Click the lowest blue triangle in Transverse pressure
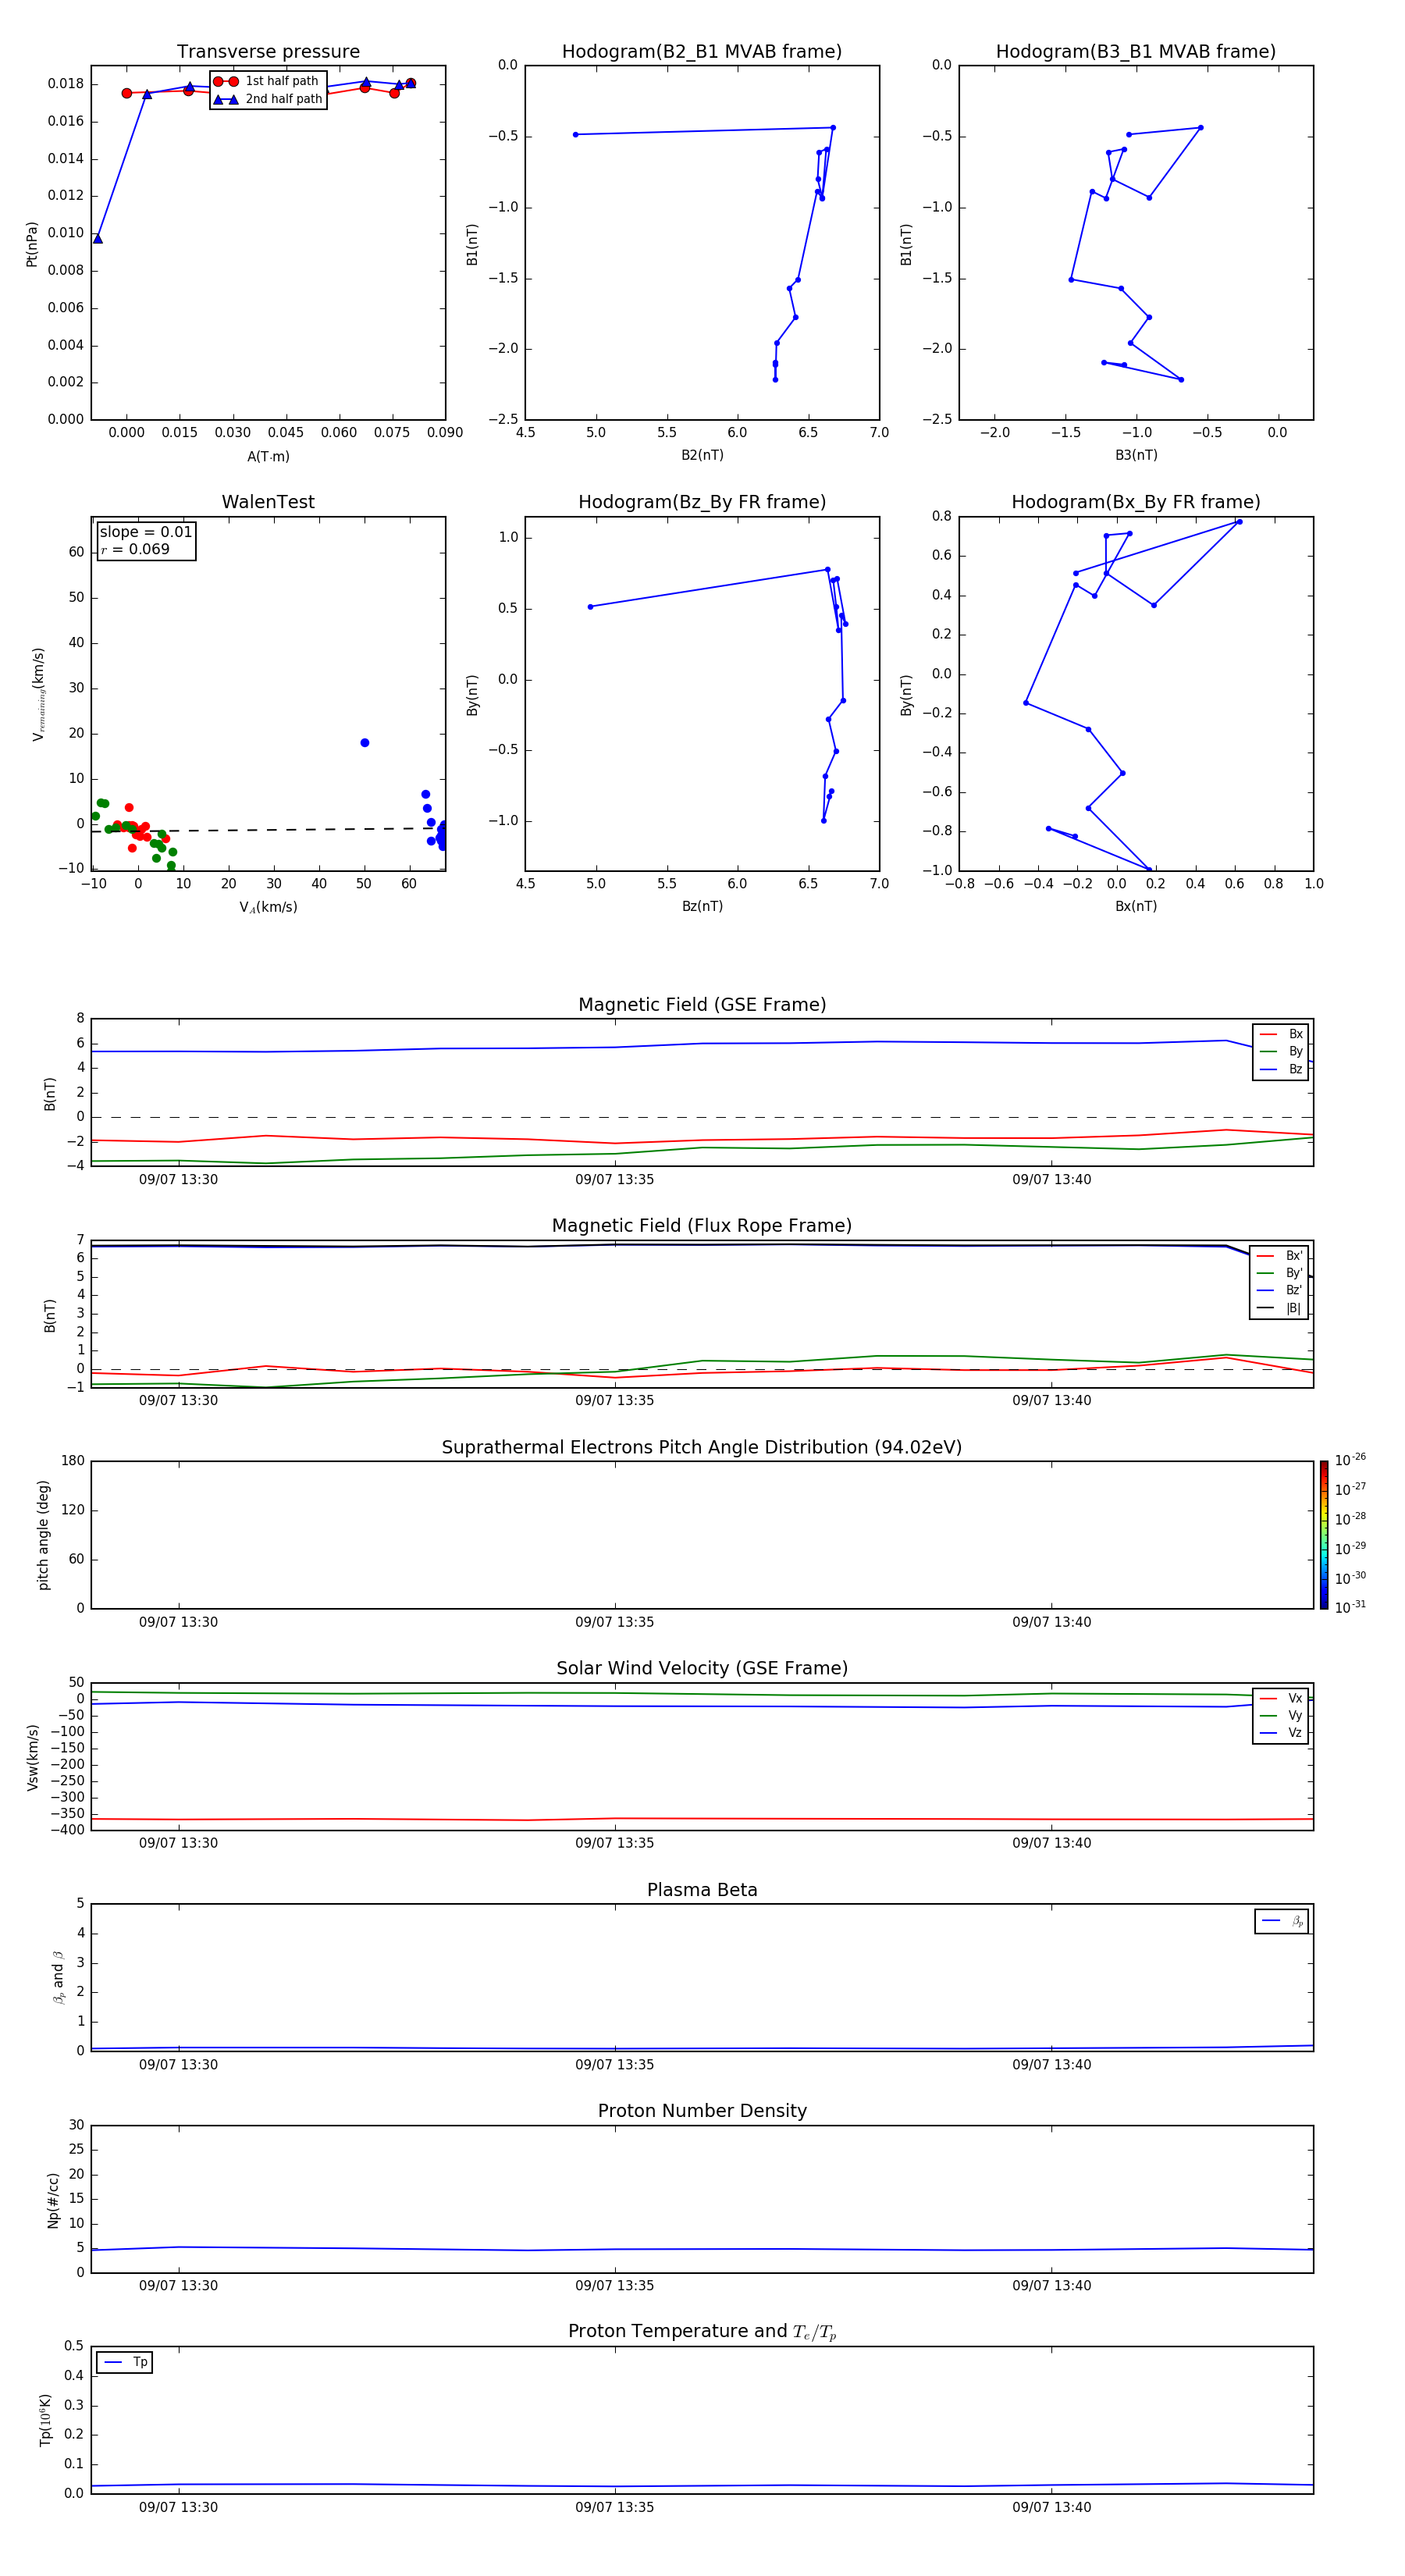This screenshot has height=2576, width=1405. [98, 239]
